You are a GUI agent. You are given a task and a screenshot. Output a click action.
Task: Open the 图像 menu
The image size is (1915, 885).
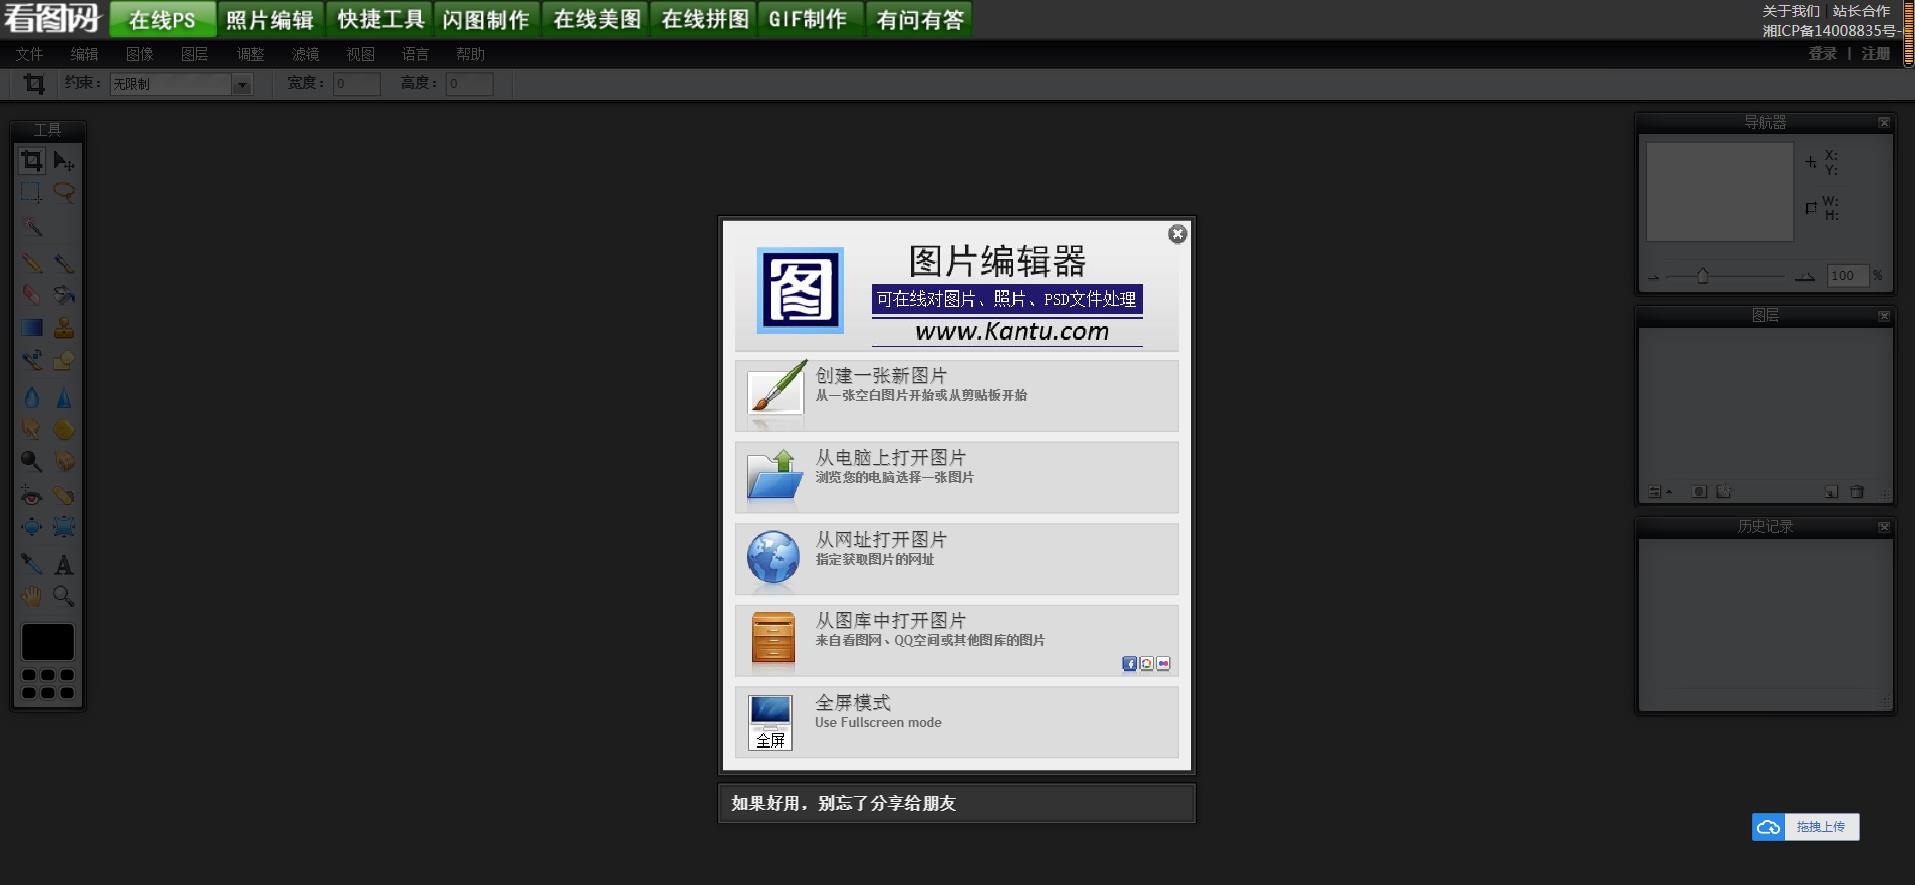pyautogui.click(x=139, y=54)
